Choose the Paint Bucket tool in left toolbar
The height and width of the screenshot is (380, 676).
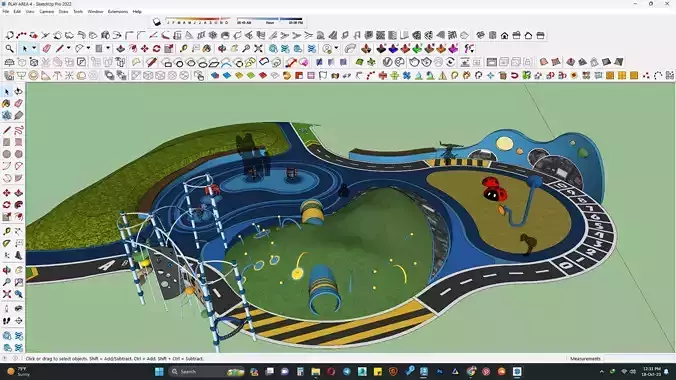click(x=6, y=104)
